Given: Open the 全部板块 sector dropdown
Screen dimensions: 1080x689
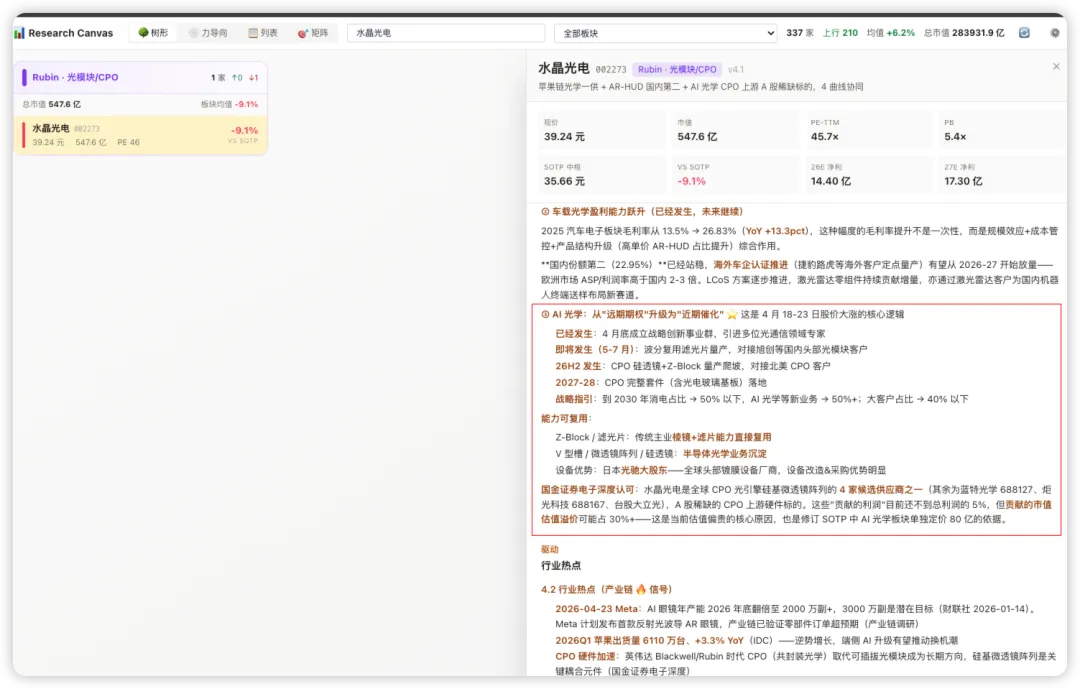Looking at the screenshot, I should click(665, 32).
